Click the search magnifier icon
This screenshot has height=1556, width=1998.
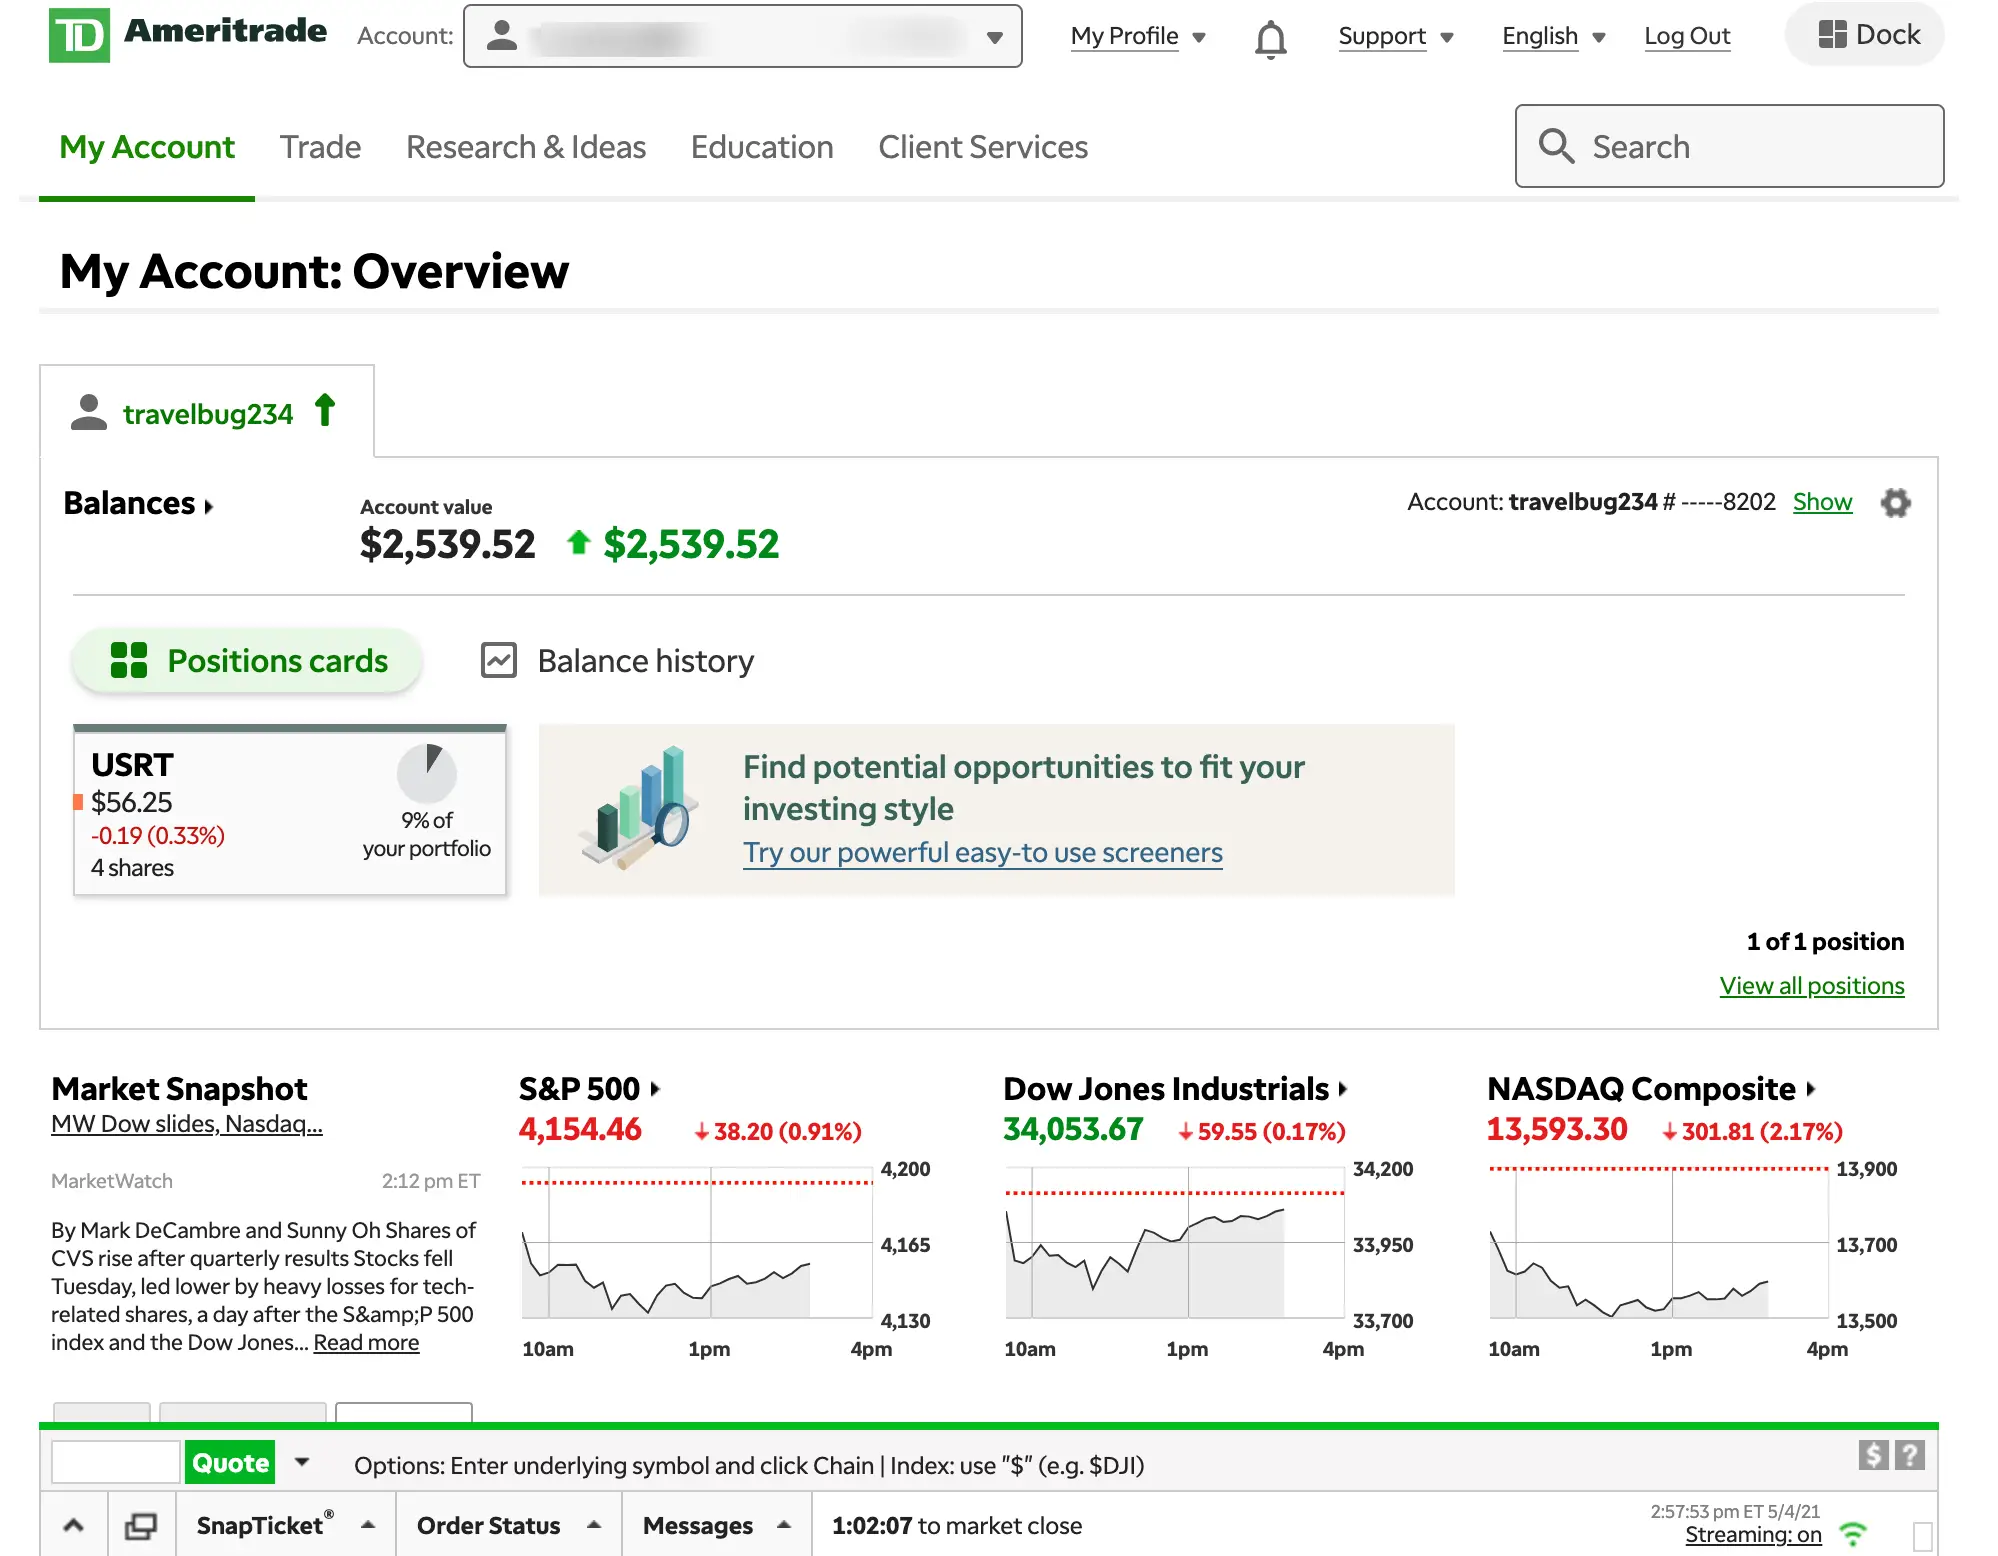1557,146
